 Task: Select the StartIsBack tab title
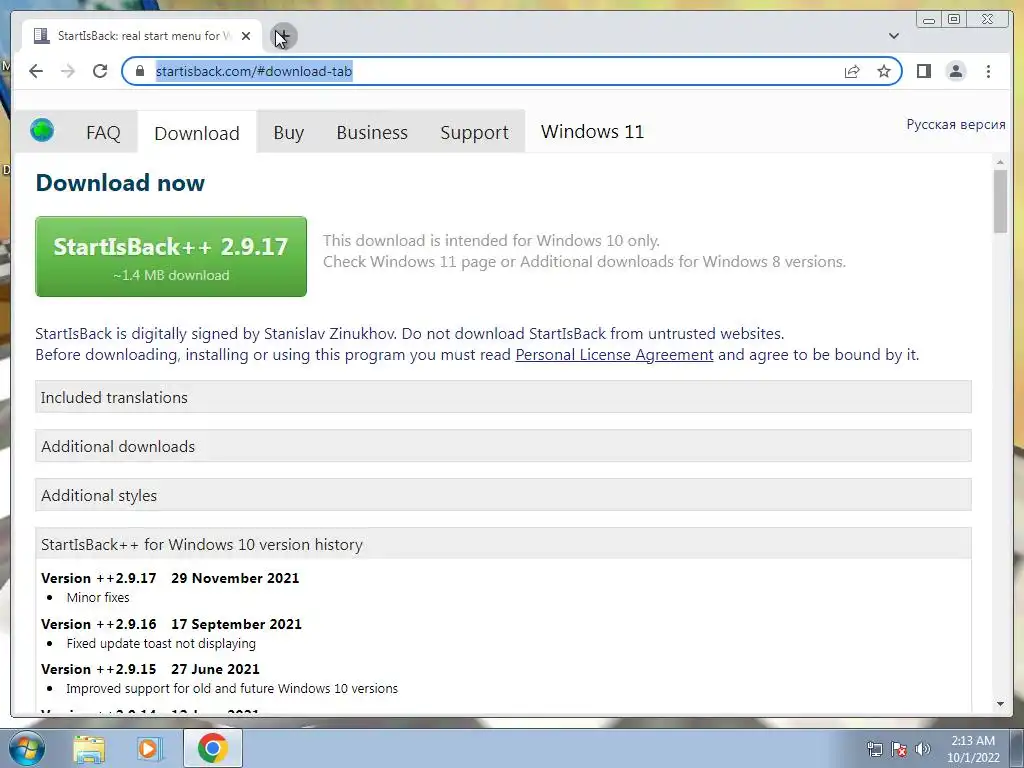click(144, 36)
